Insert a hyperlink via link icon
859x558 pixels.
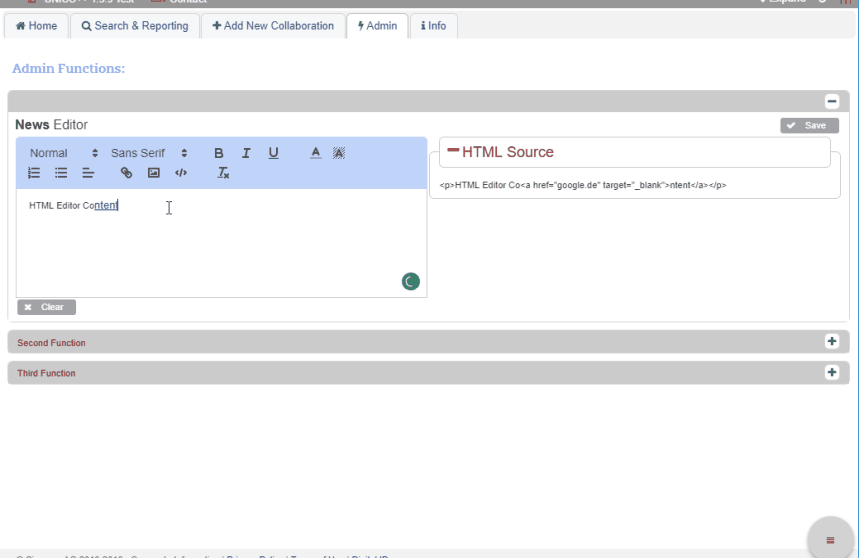tap(126, 173)
